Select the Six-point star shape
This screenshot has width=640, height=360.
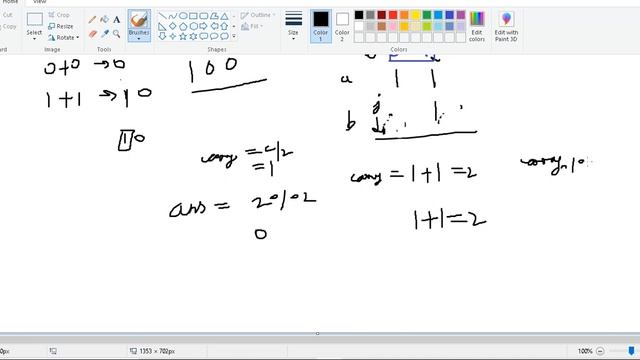tap(193, 36)
